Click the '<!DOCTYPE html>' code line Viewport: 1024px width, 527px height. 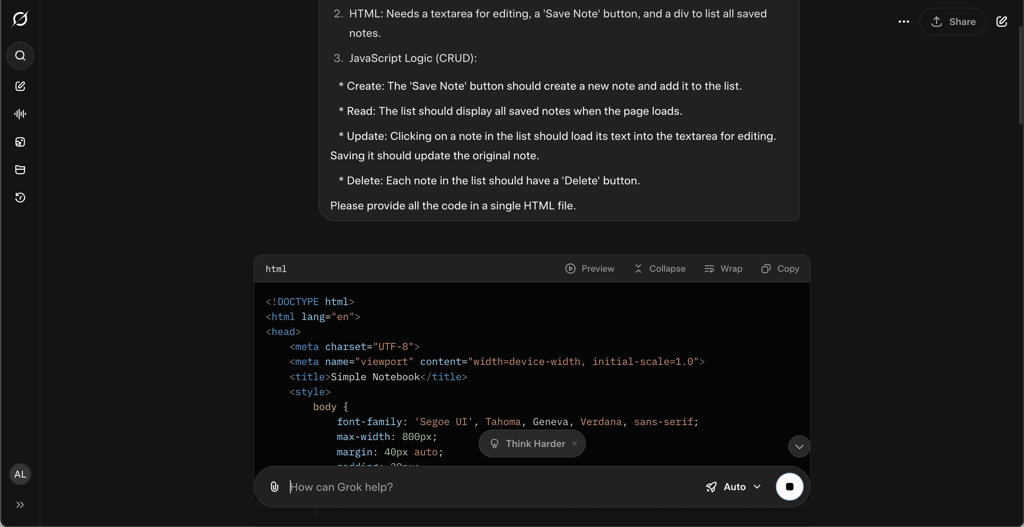coord(310,302)
